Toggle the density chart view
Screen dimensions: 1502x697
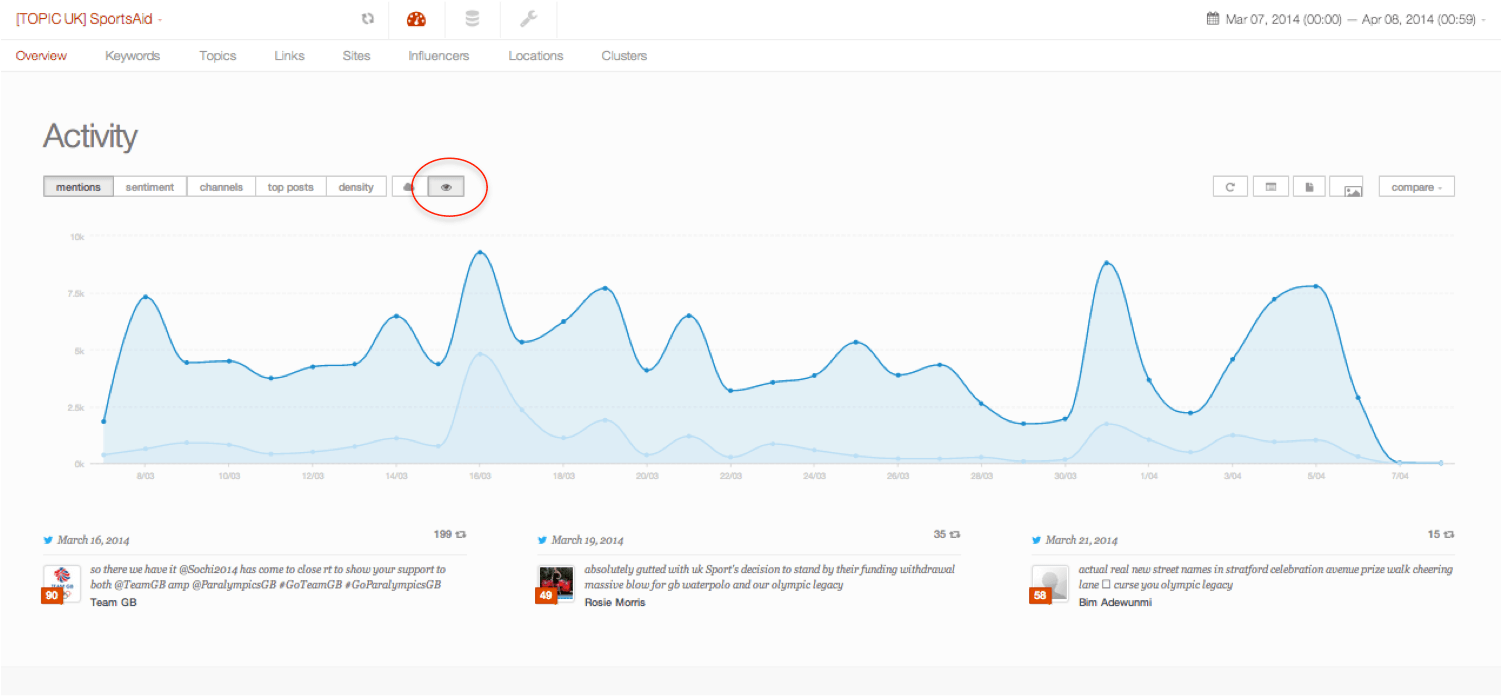click(356, 187)
